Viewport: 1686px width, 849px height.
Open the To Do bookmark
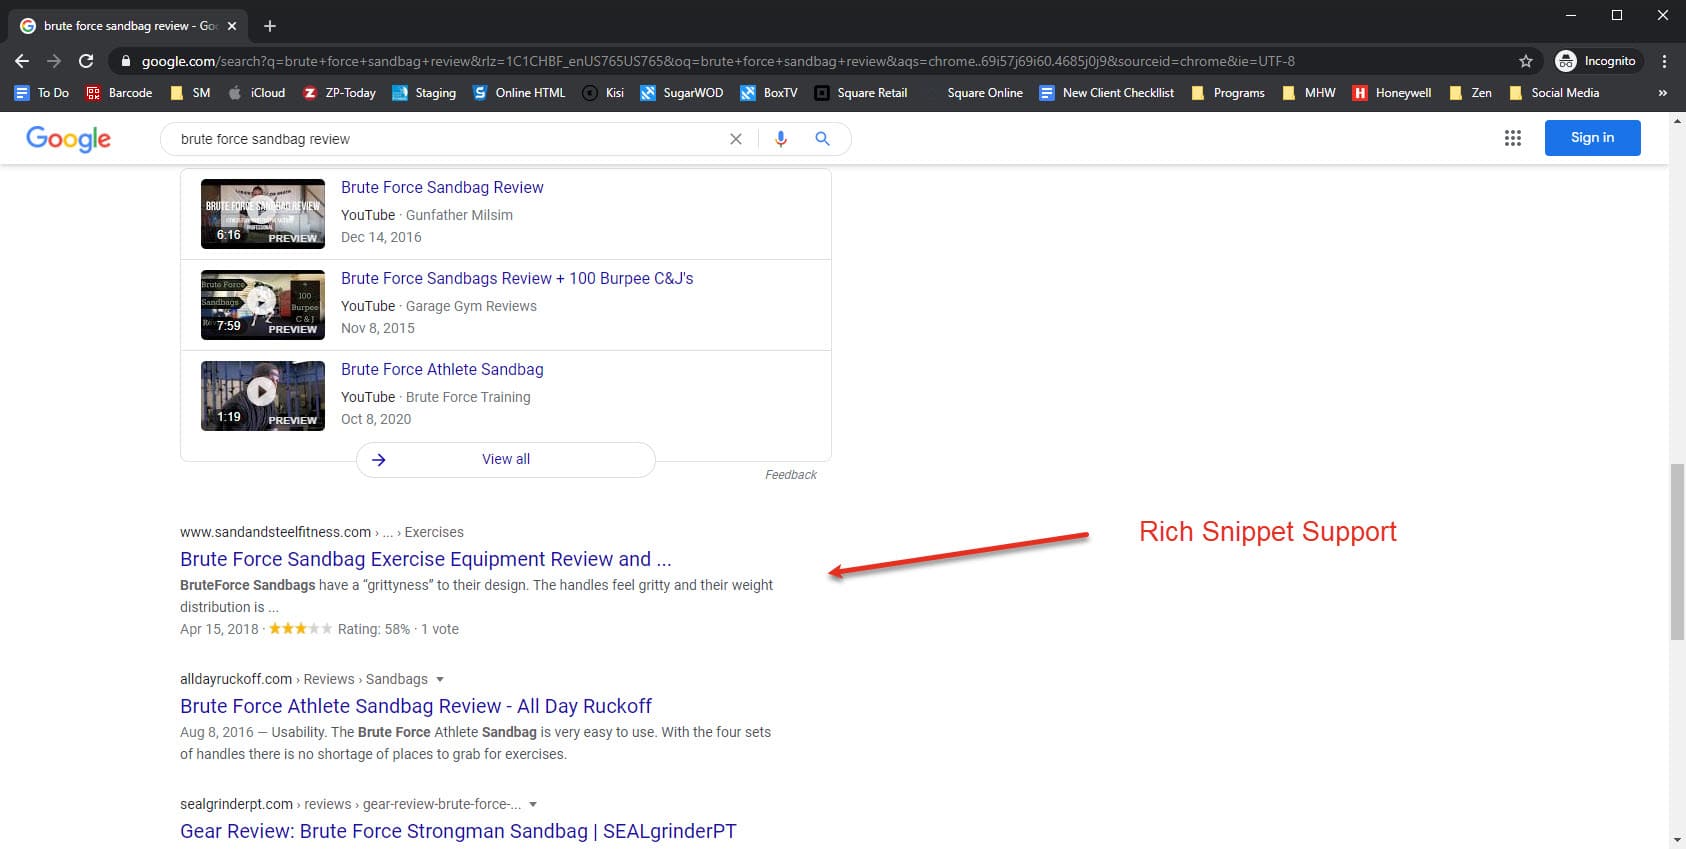click(x=42, y=93)
